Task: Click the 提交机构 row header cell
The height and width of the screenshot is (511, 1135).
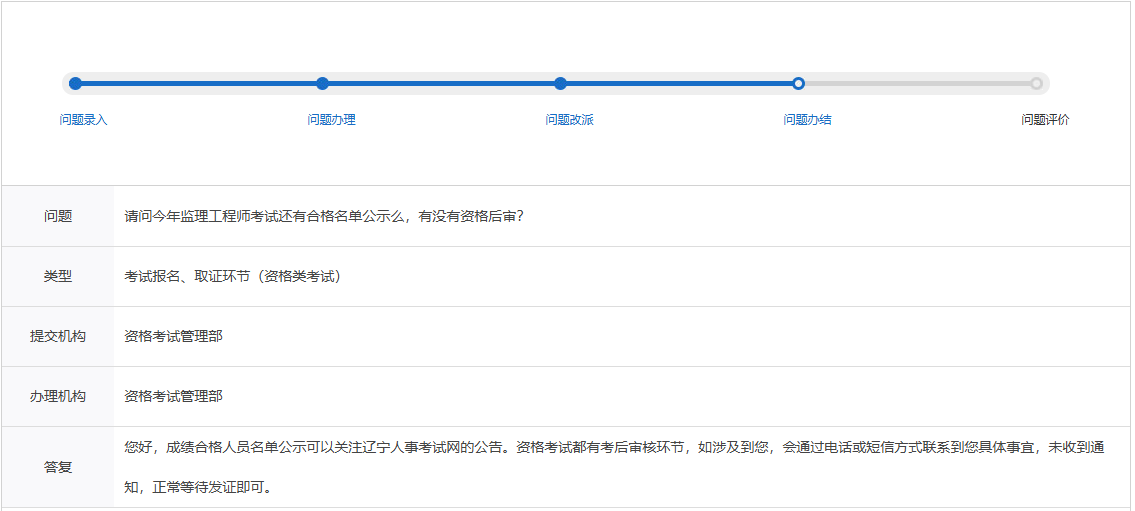Action: [58, 337]
